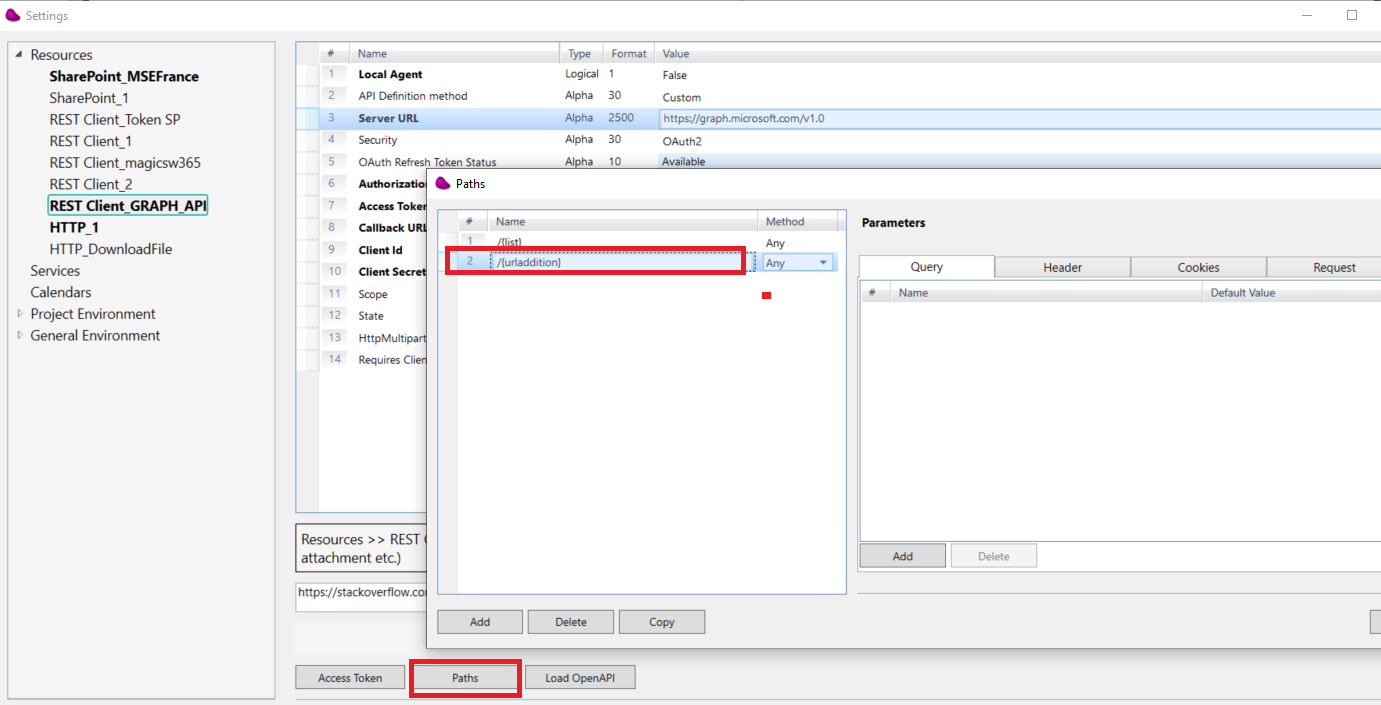Click the Load OpenAPI button
This screenshot has width=1381, height=705.
coord(580,677)
